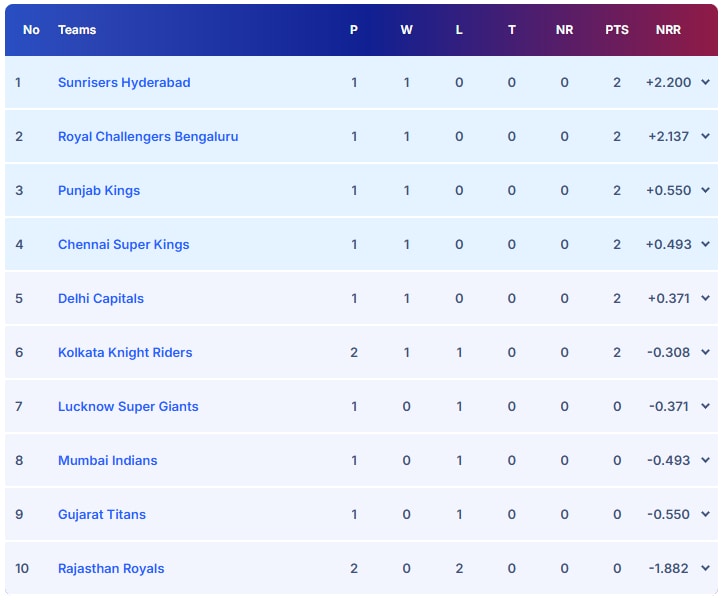Expand Gujarat Titans row chevron
Screen dimensions: 722x600
coord(705,515)
